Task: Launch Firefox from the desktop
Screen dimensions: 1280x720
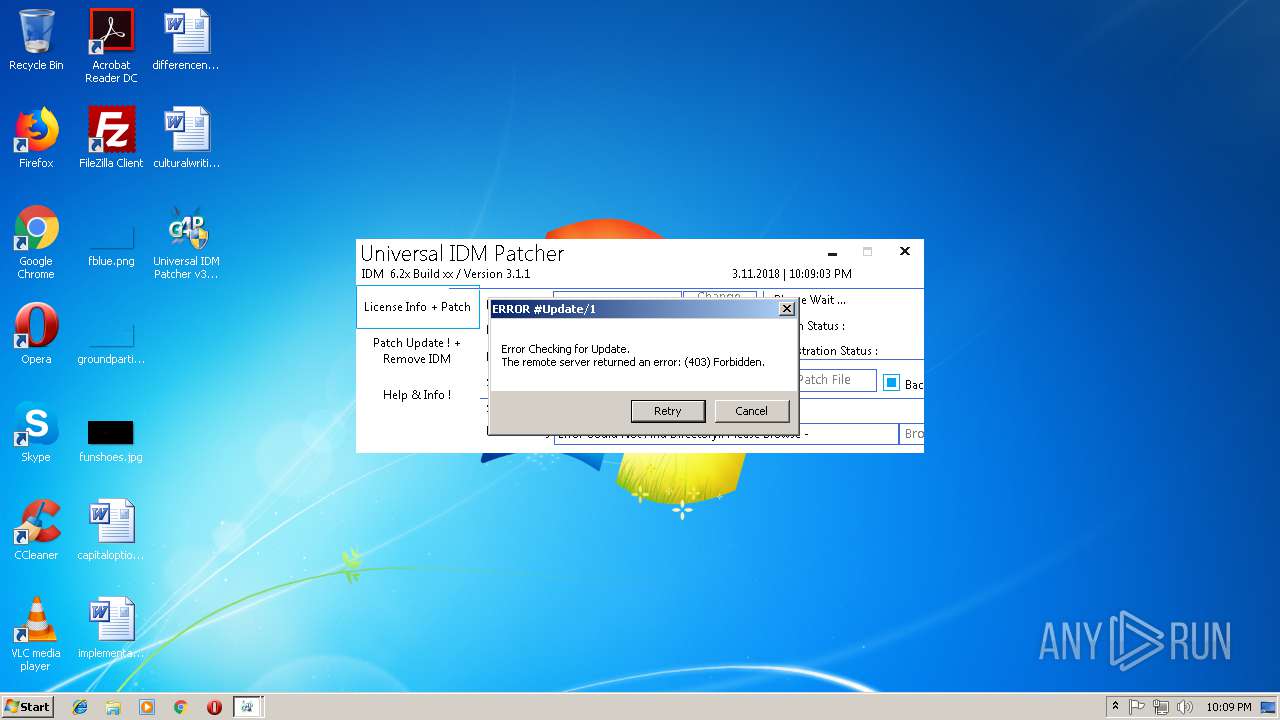Action: 36,139
